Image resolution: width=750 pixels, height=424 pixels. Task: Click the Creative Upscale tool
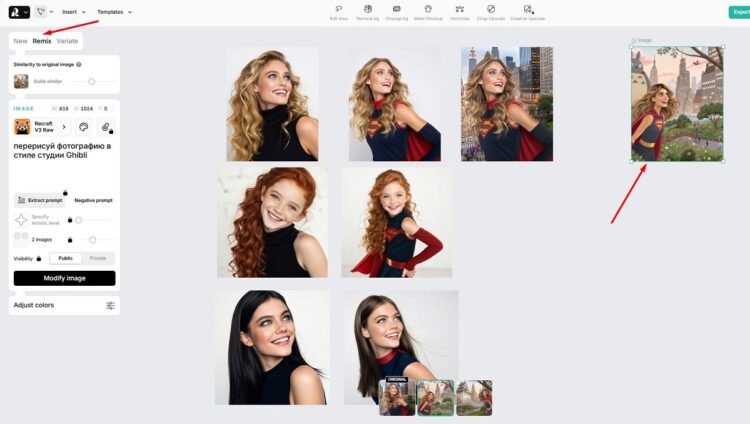(x=527, y=12)
